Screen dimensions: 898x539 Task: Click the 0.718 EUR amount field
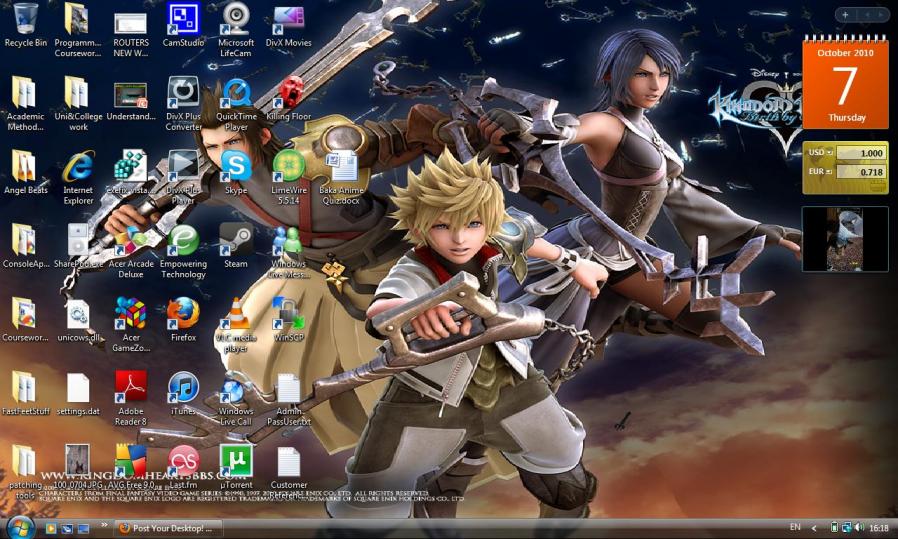[x=861, y=172]
